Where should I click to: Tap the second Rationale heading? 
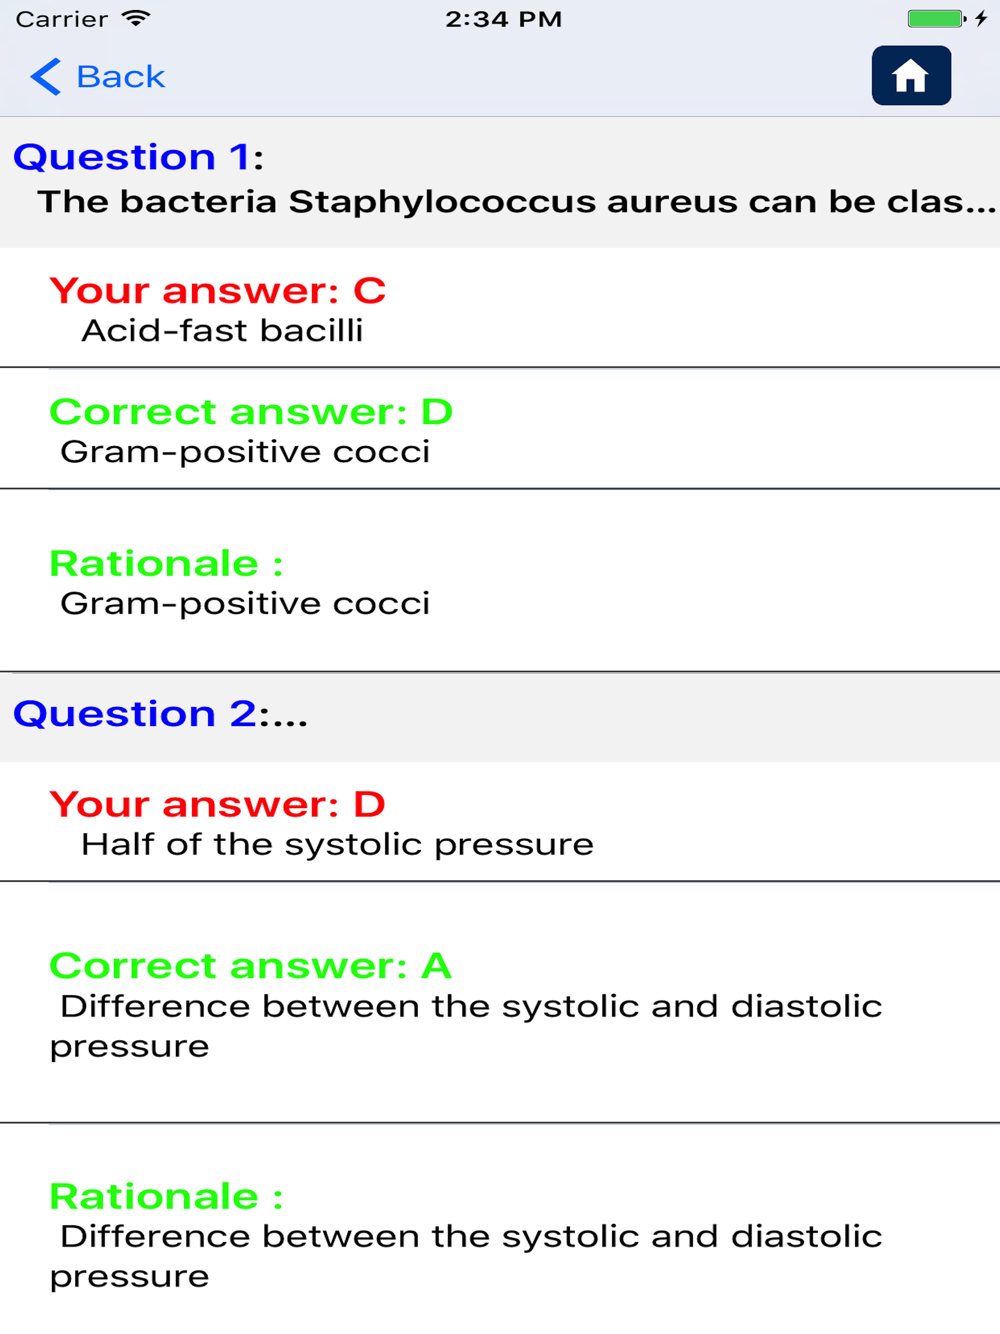click(166, 1197)
